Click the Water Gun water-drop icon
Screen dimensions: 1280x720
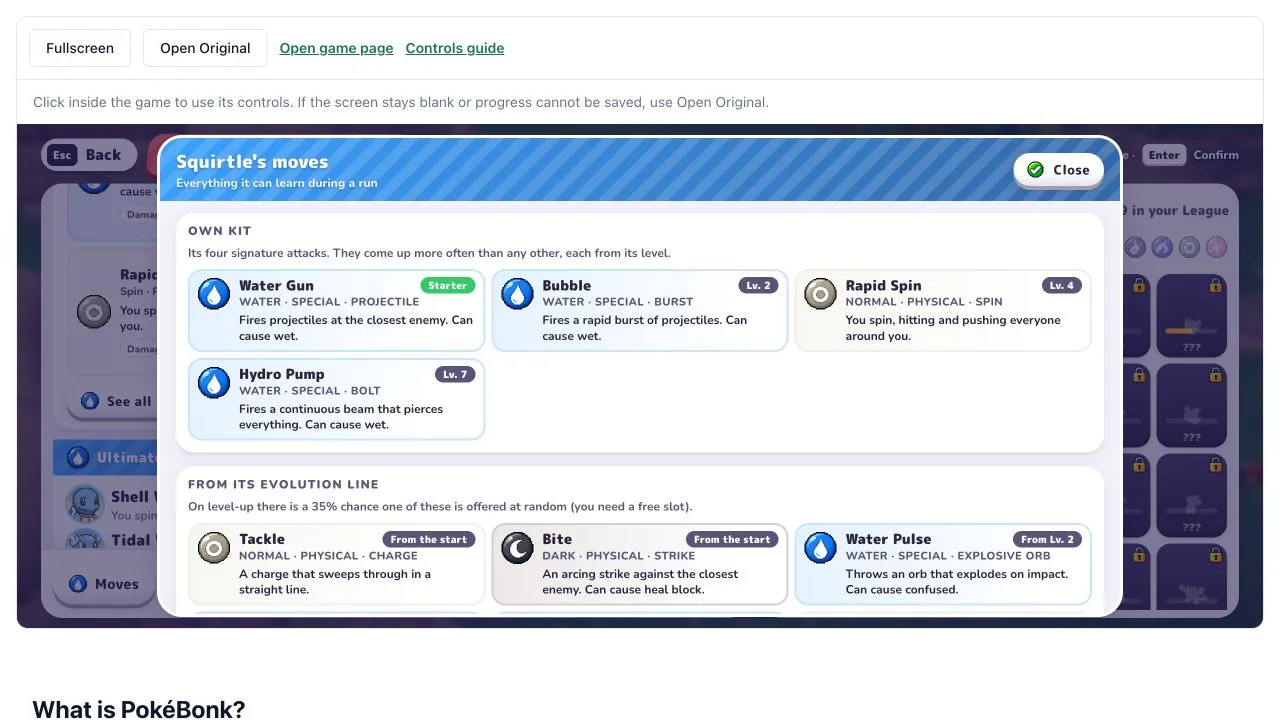pos(214,294)
